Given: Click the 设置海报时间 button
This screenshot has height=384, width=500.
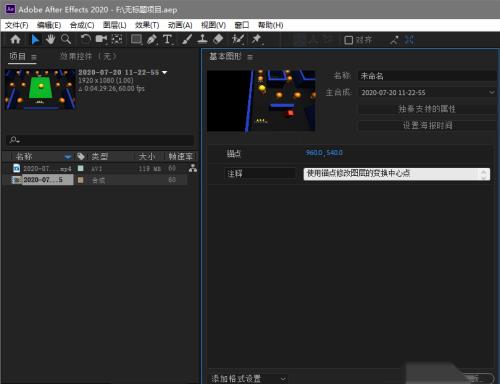Looking at the screenshot, I should 427,126.
